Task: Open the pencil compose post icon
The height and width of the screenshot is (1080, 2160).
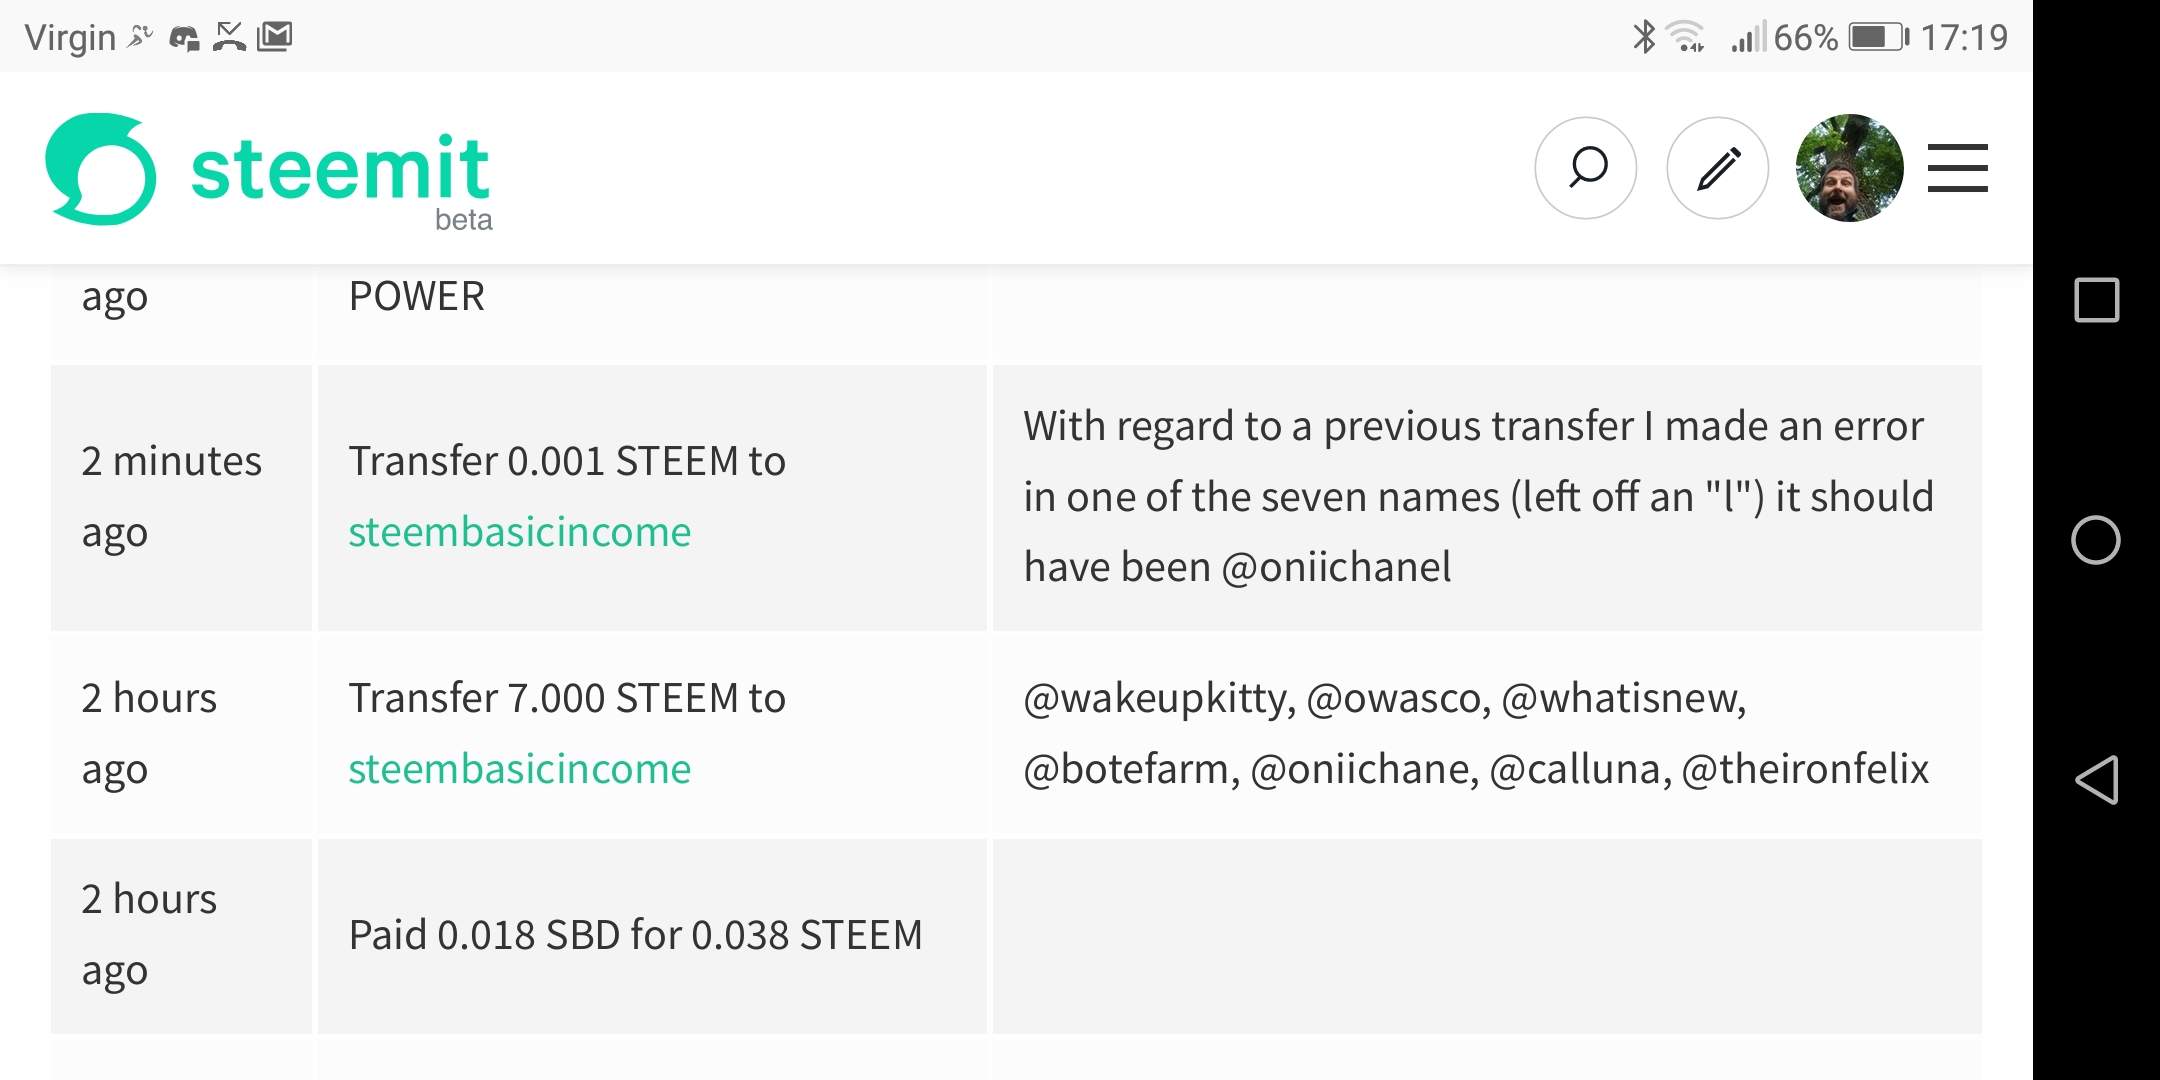Action: click(1718, 168)
